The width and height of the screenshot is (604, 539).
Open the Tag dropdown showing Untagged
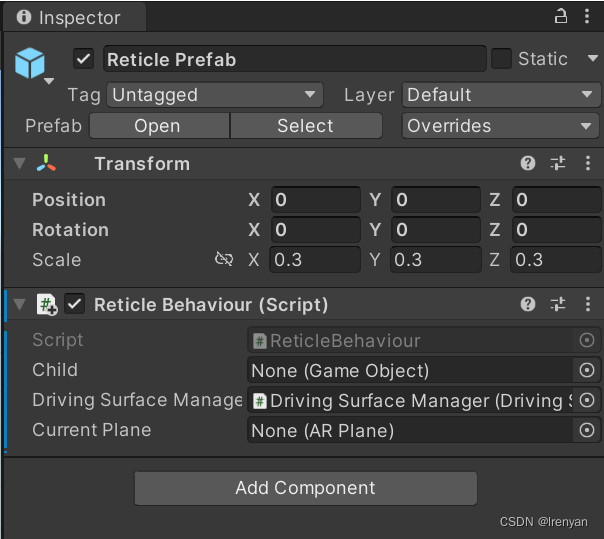coord(214,95)
